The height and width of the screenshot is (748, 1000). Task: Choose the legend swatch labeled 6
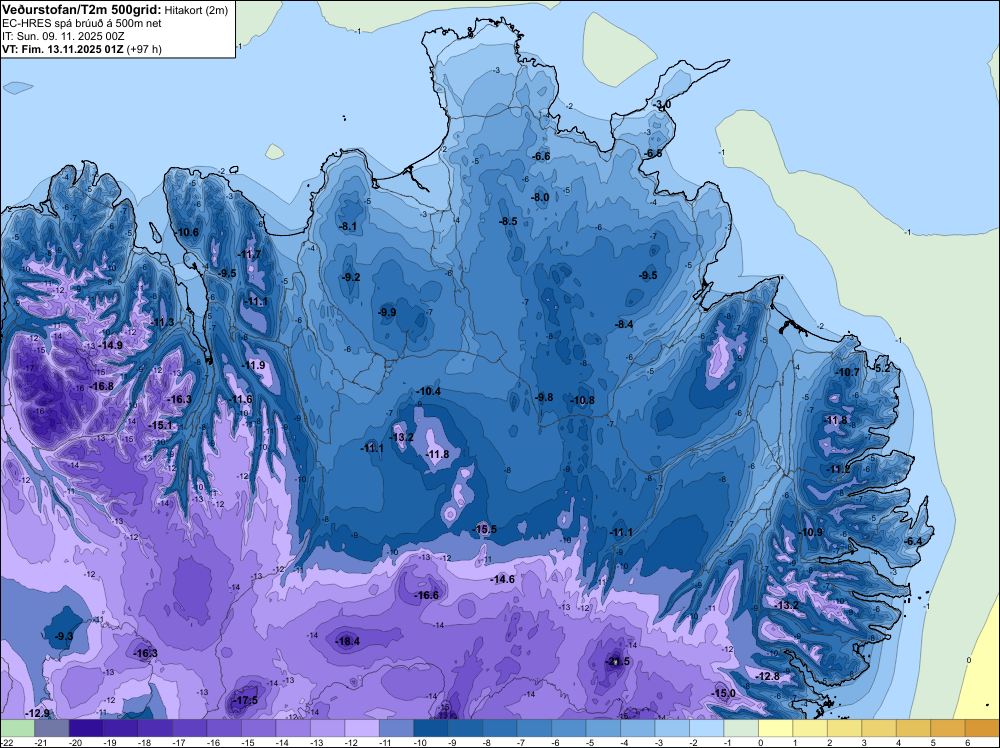[982, 728]
